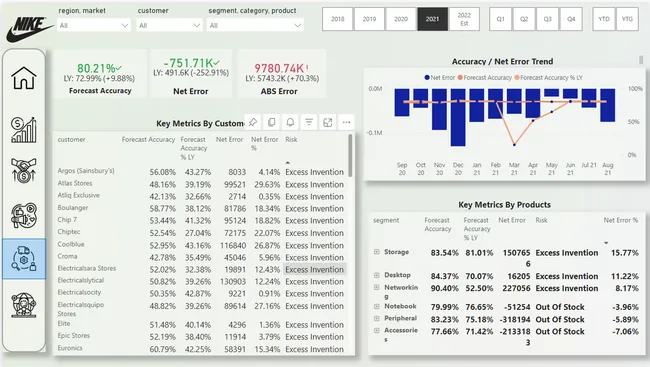
Task: Click the Net Error -751.71K card
Action: (x=191, y=74)
